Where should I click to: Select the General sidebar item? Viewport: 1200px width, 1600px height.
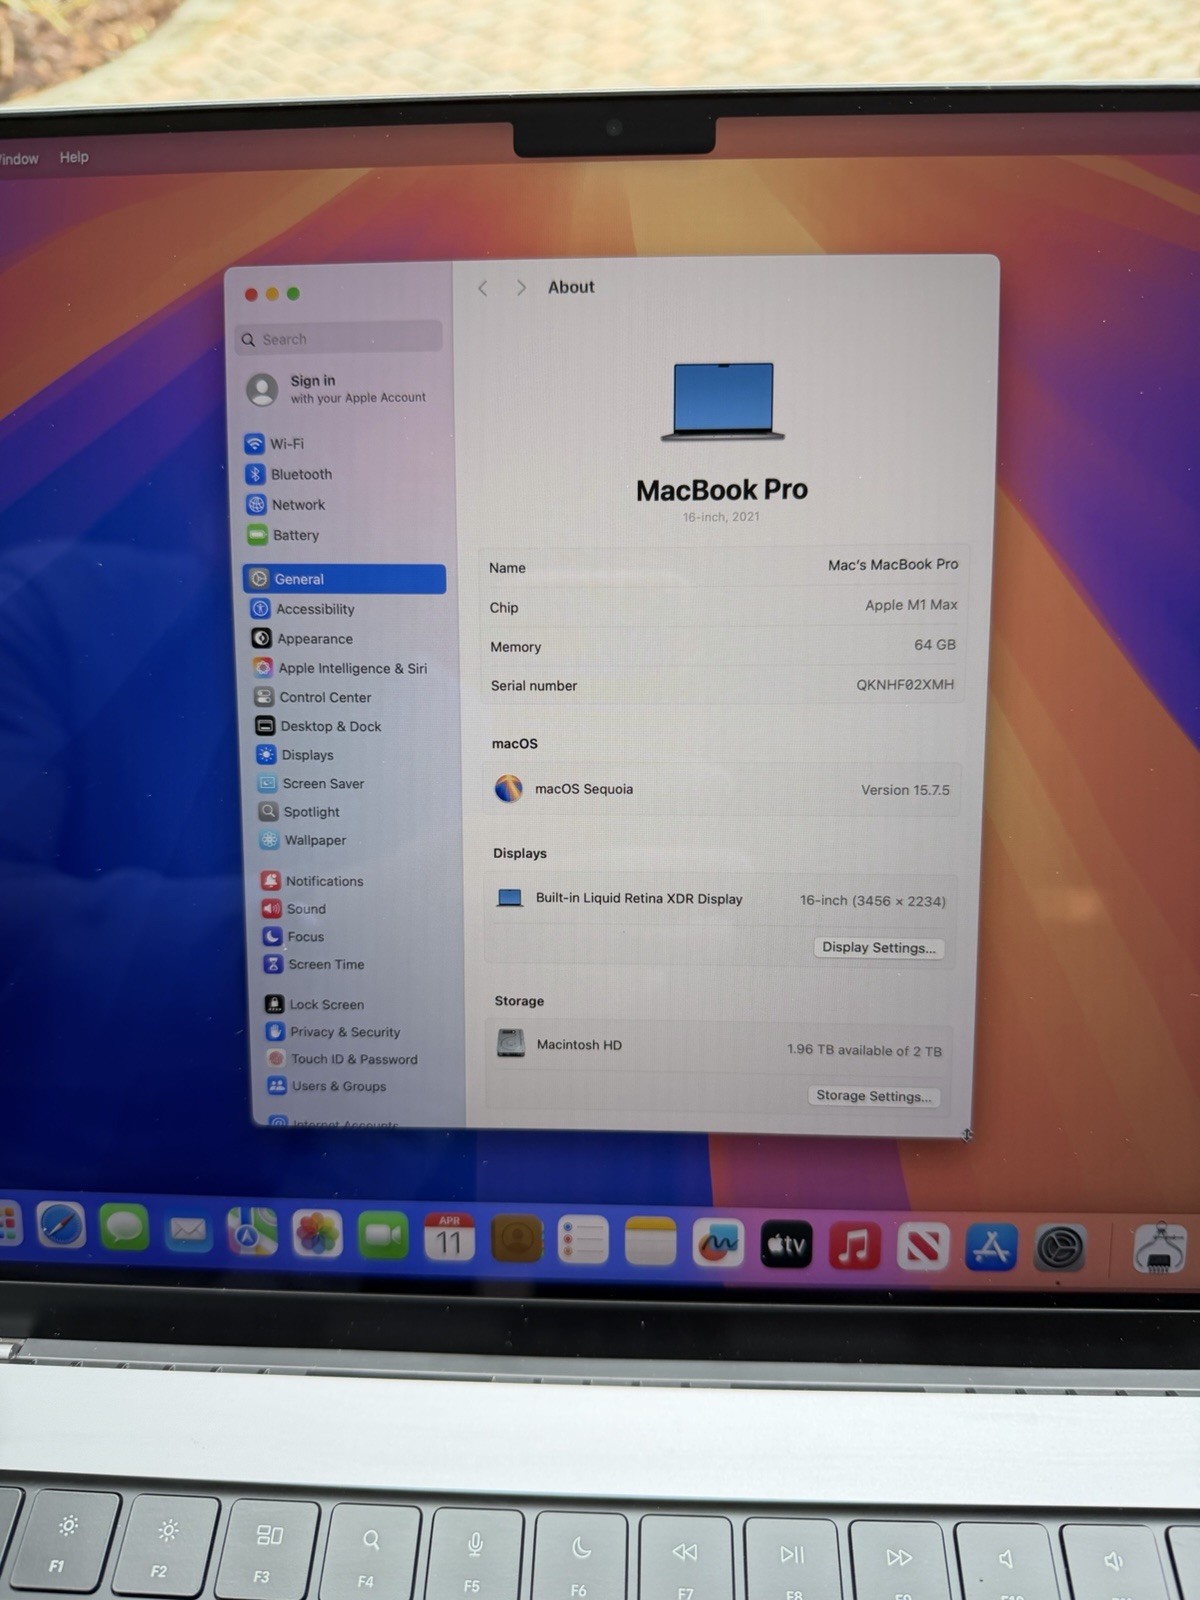tap(344, 579)
